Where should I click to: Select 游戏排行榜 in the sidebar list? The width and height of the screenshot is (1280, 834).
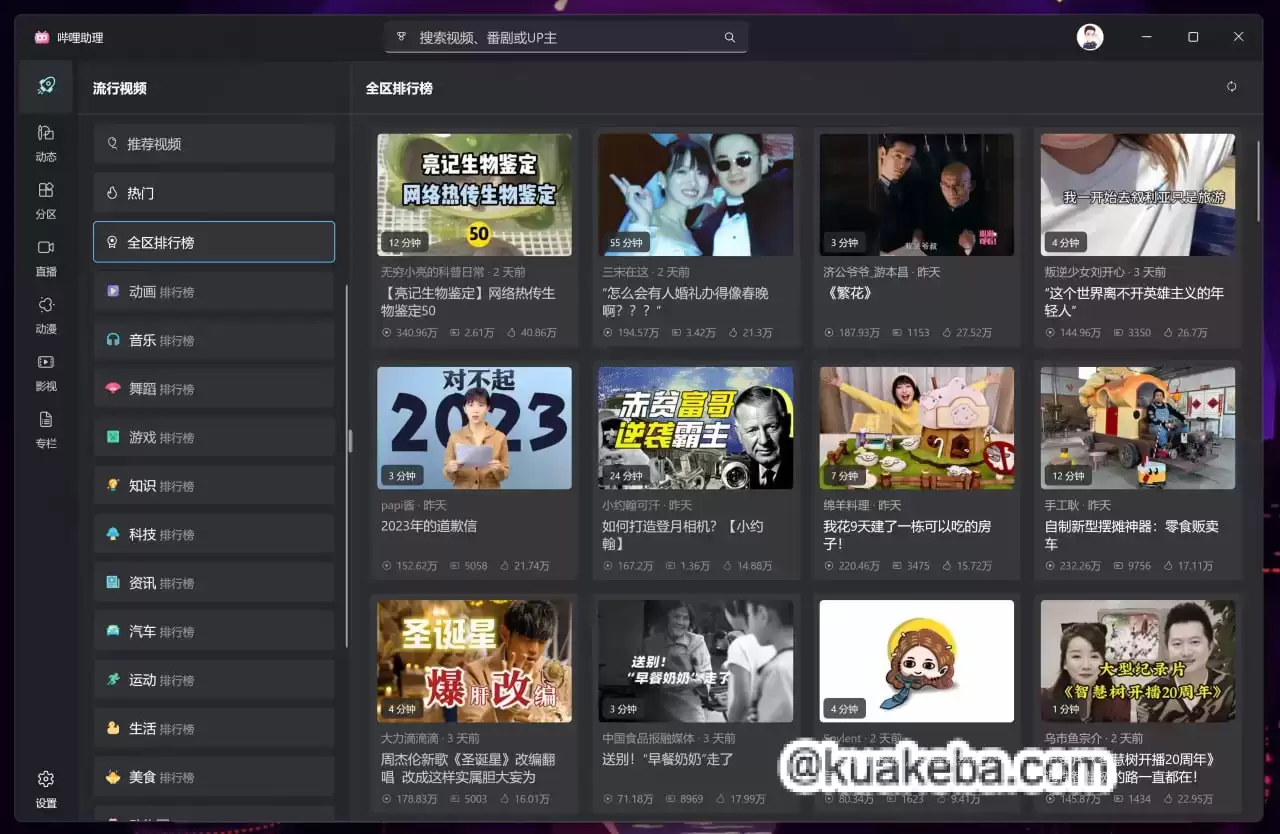pos(213,436)
